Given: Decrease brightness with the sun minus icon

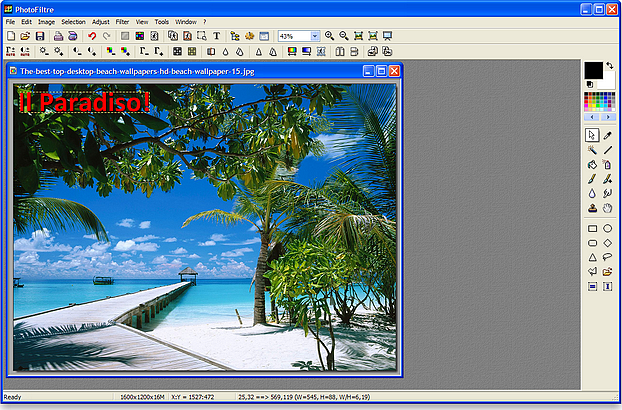Looking at the screenshot, I should 44,51.
